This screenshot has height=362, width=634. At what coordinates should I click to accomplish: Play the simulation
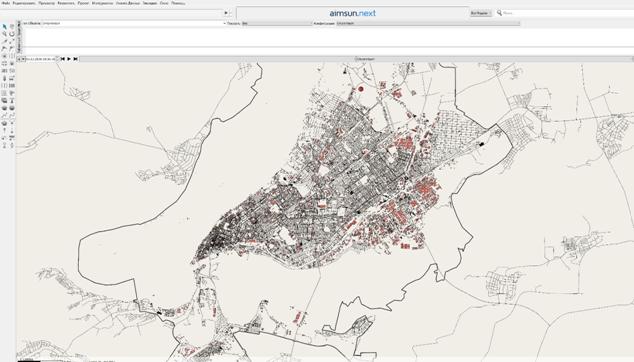69,59
